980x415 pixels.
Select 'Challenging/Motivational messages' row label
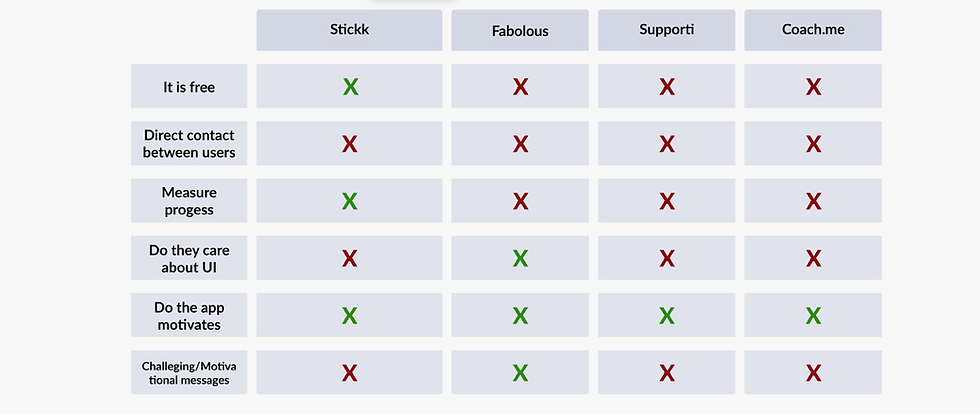(189, 373)
